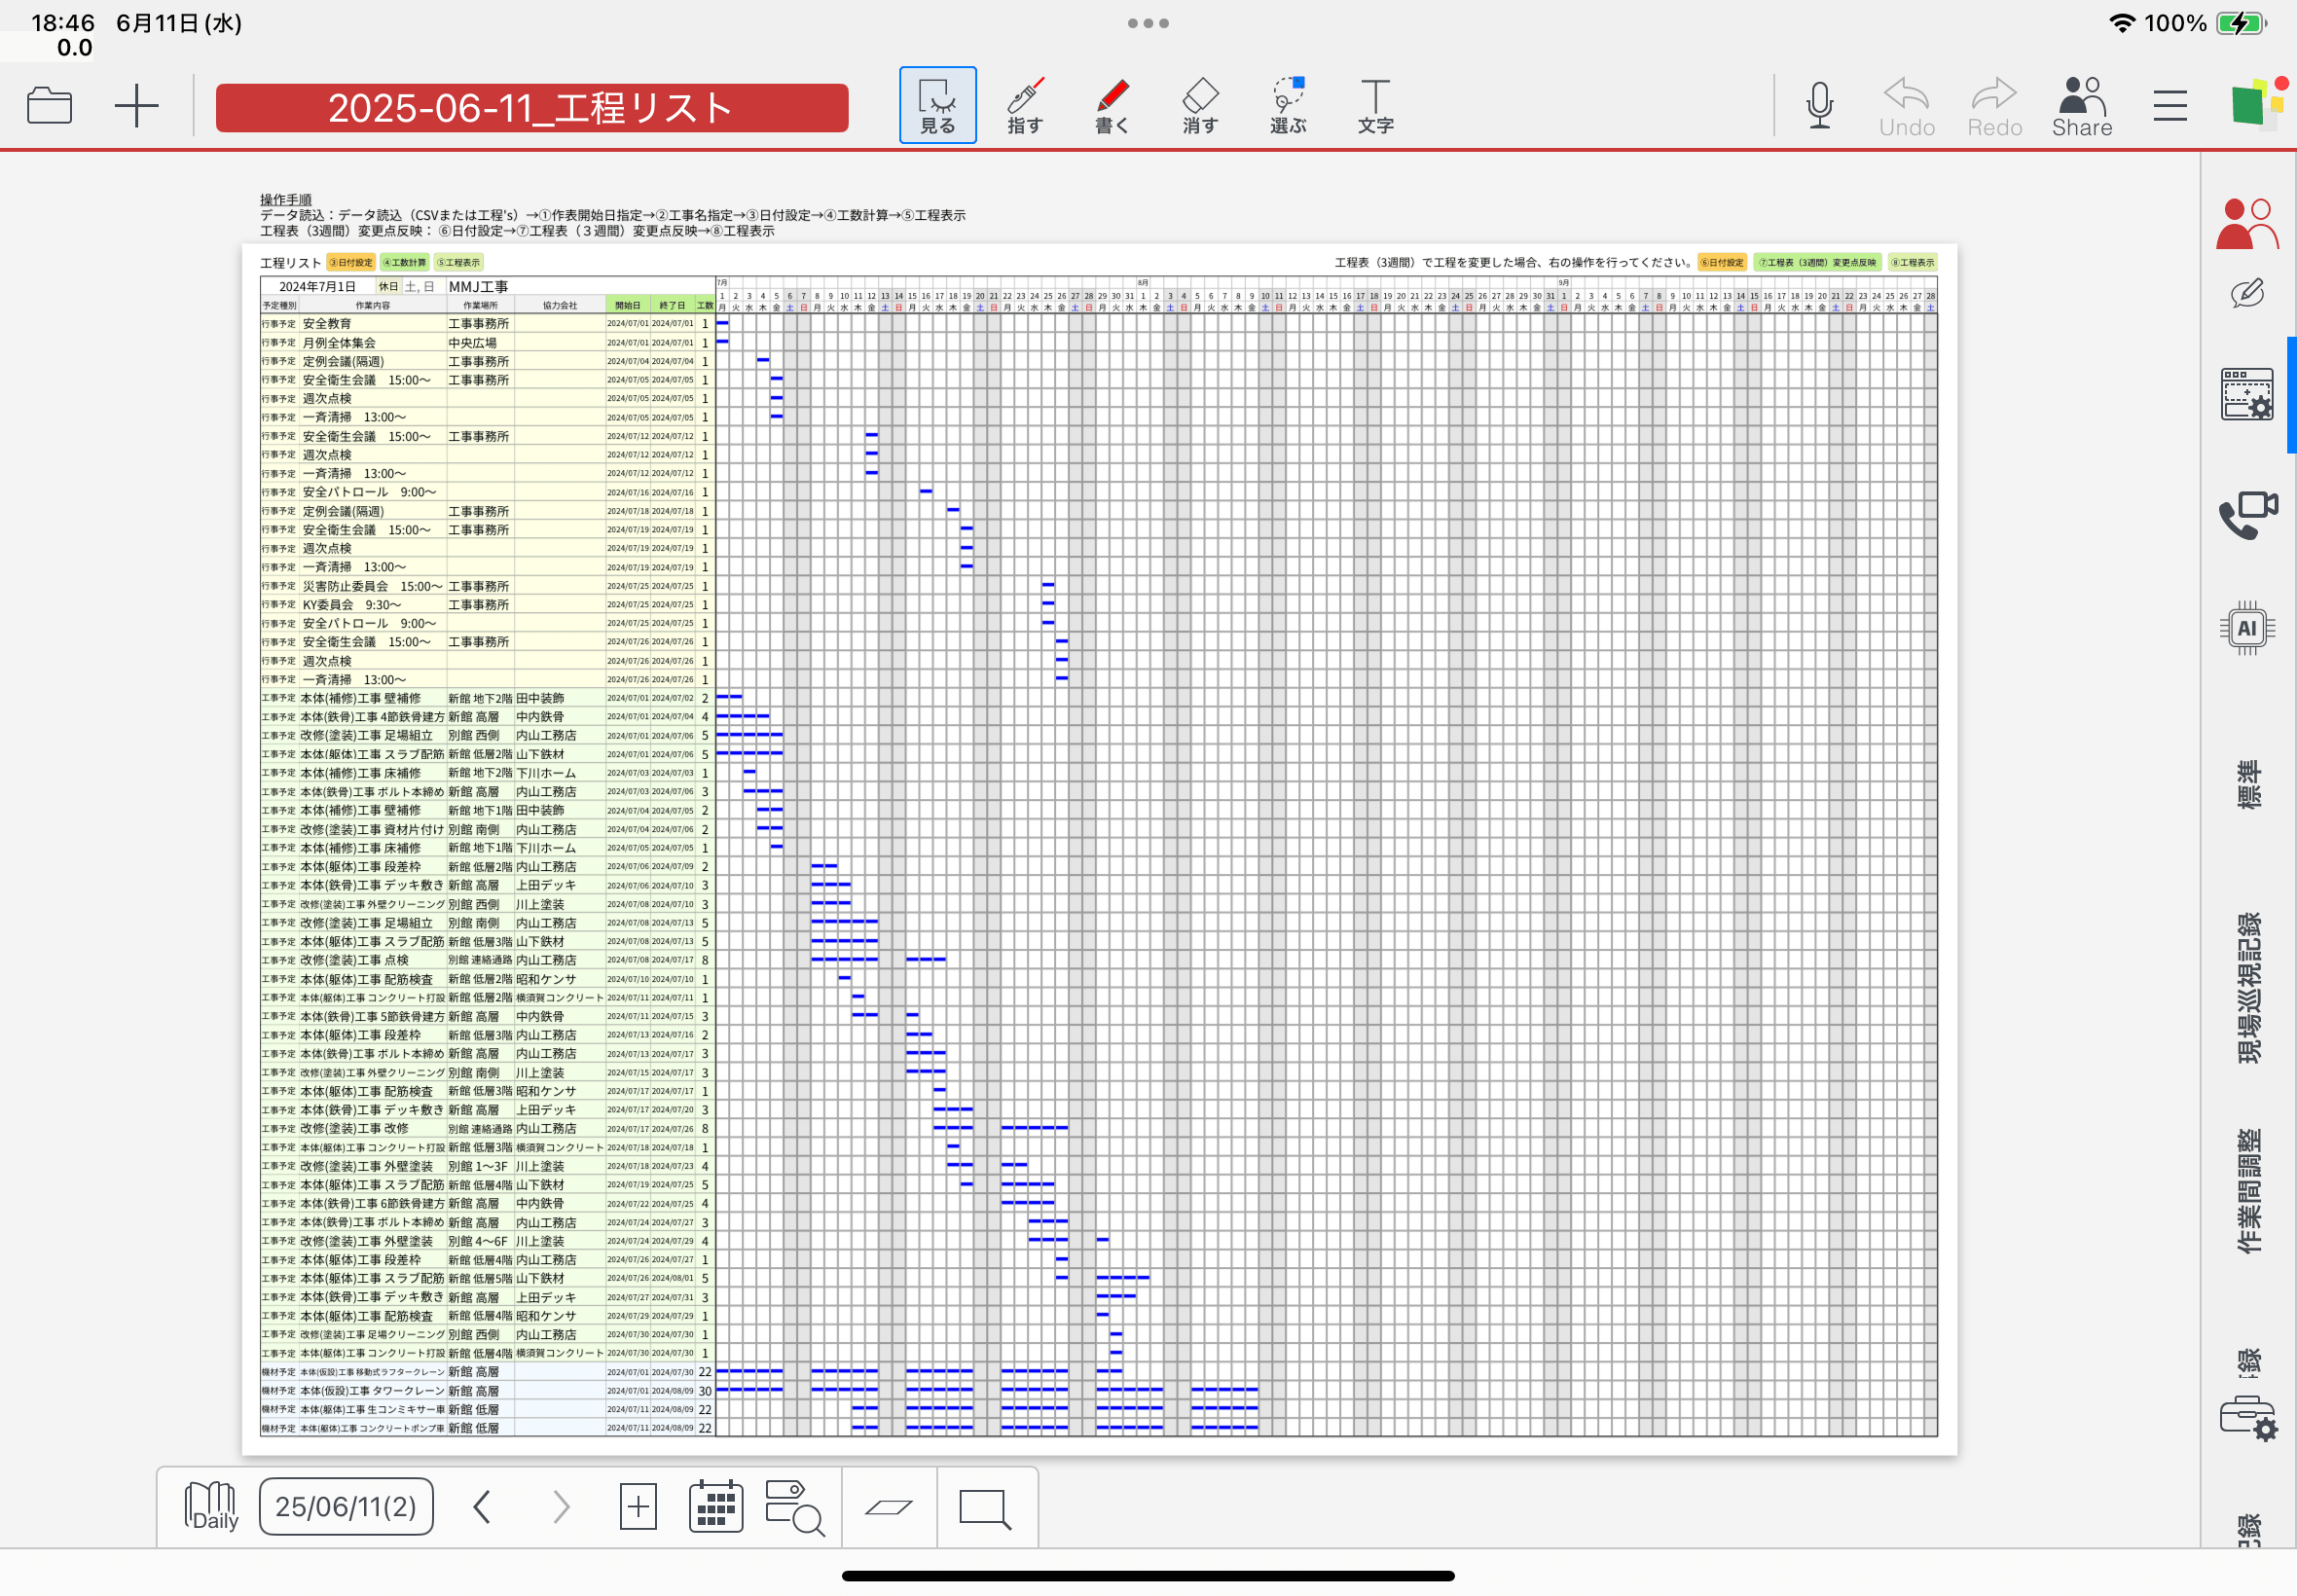Tap the 横須賀コンクリート cell in 低層2階 row
Screen dimensions: 2297x1596
(x=560, y=998)
